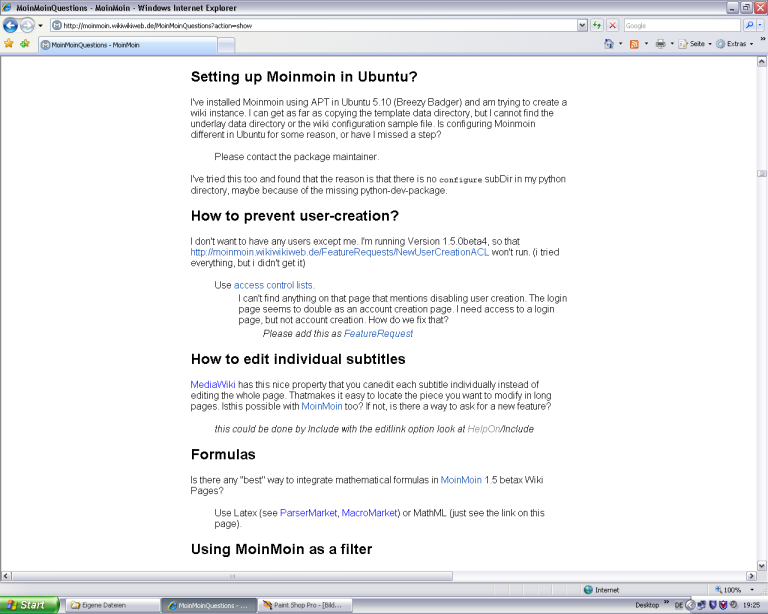Follow the NewUserCreationACL URL link

pos(339,252)
